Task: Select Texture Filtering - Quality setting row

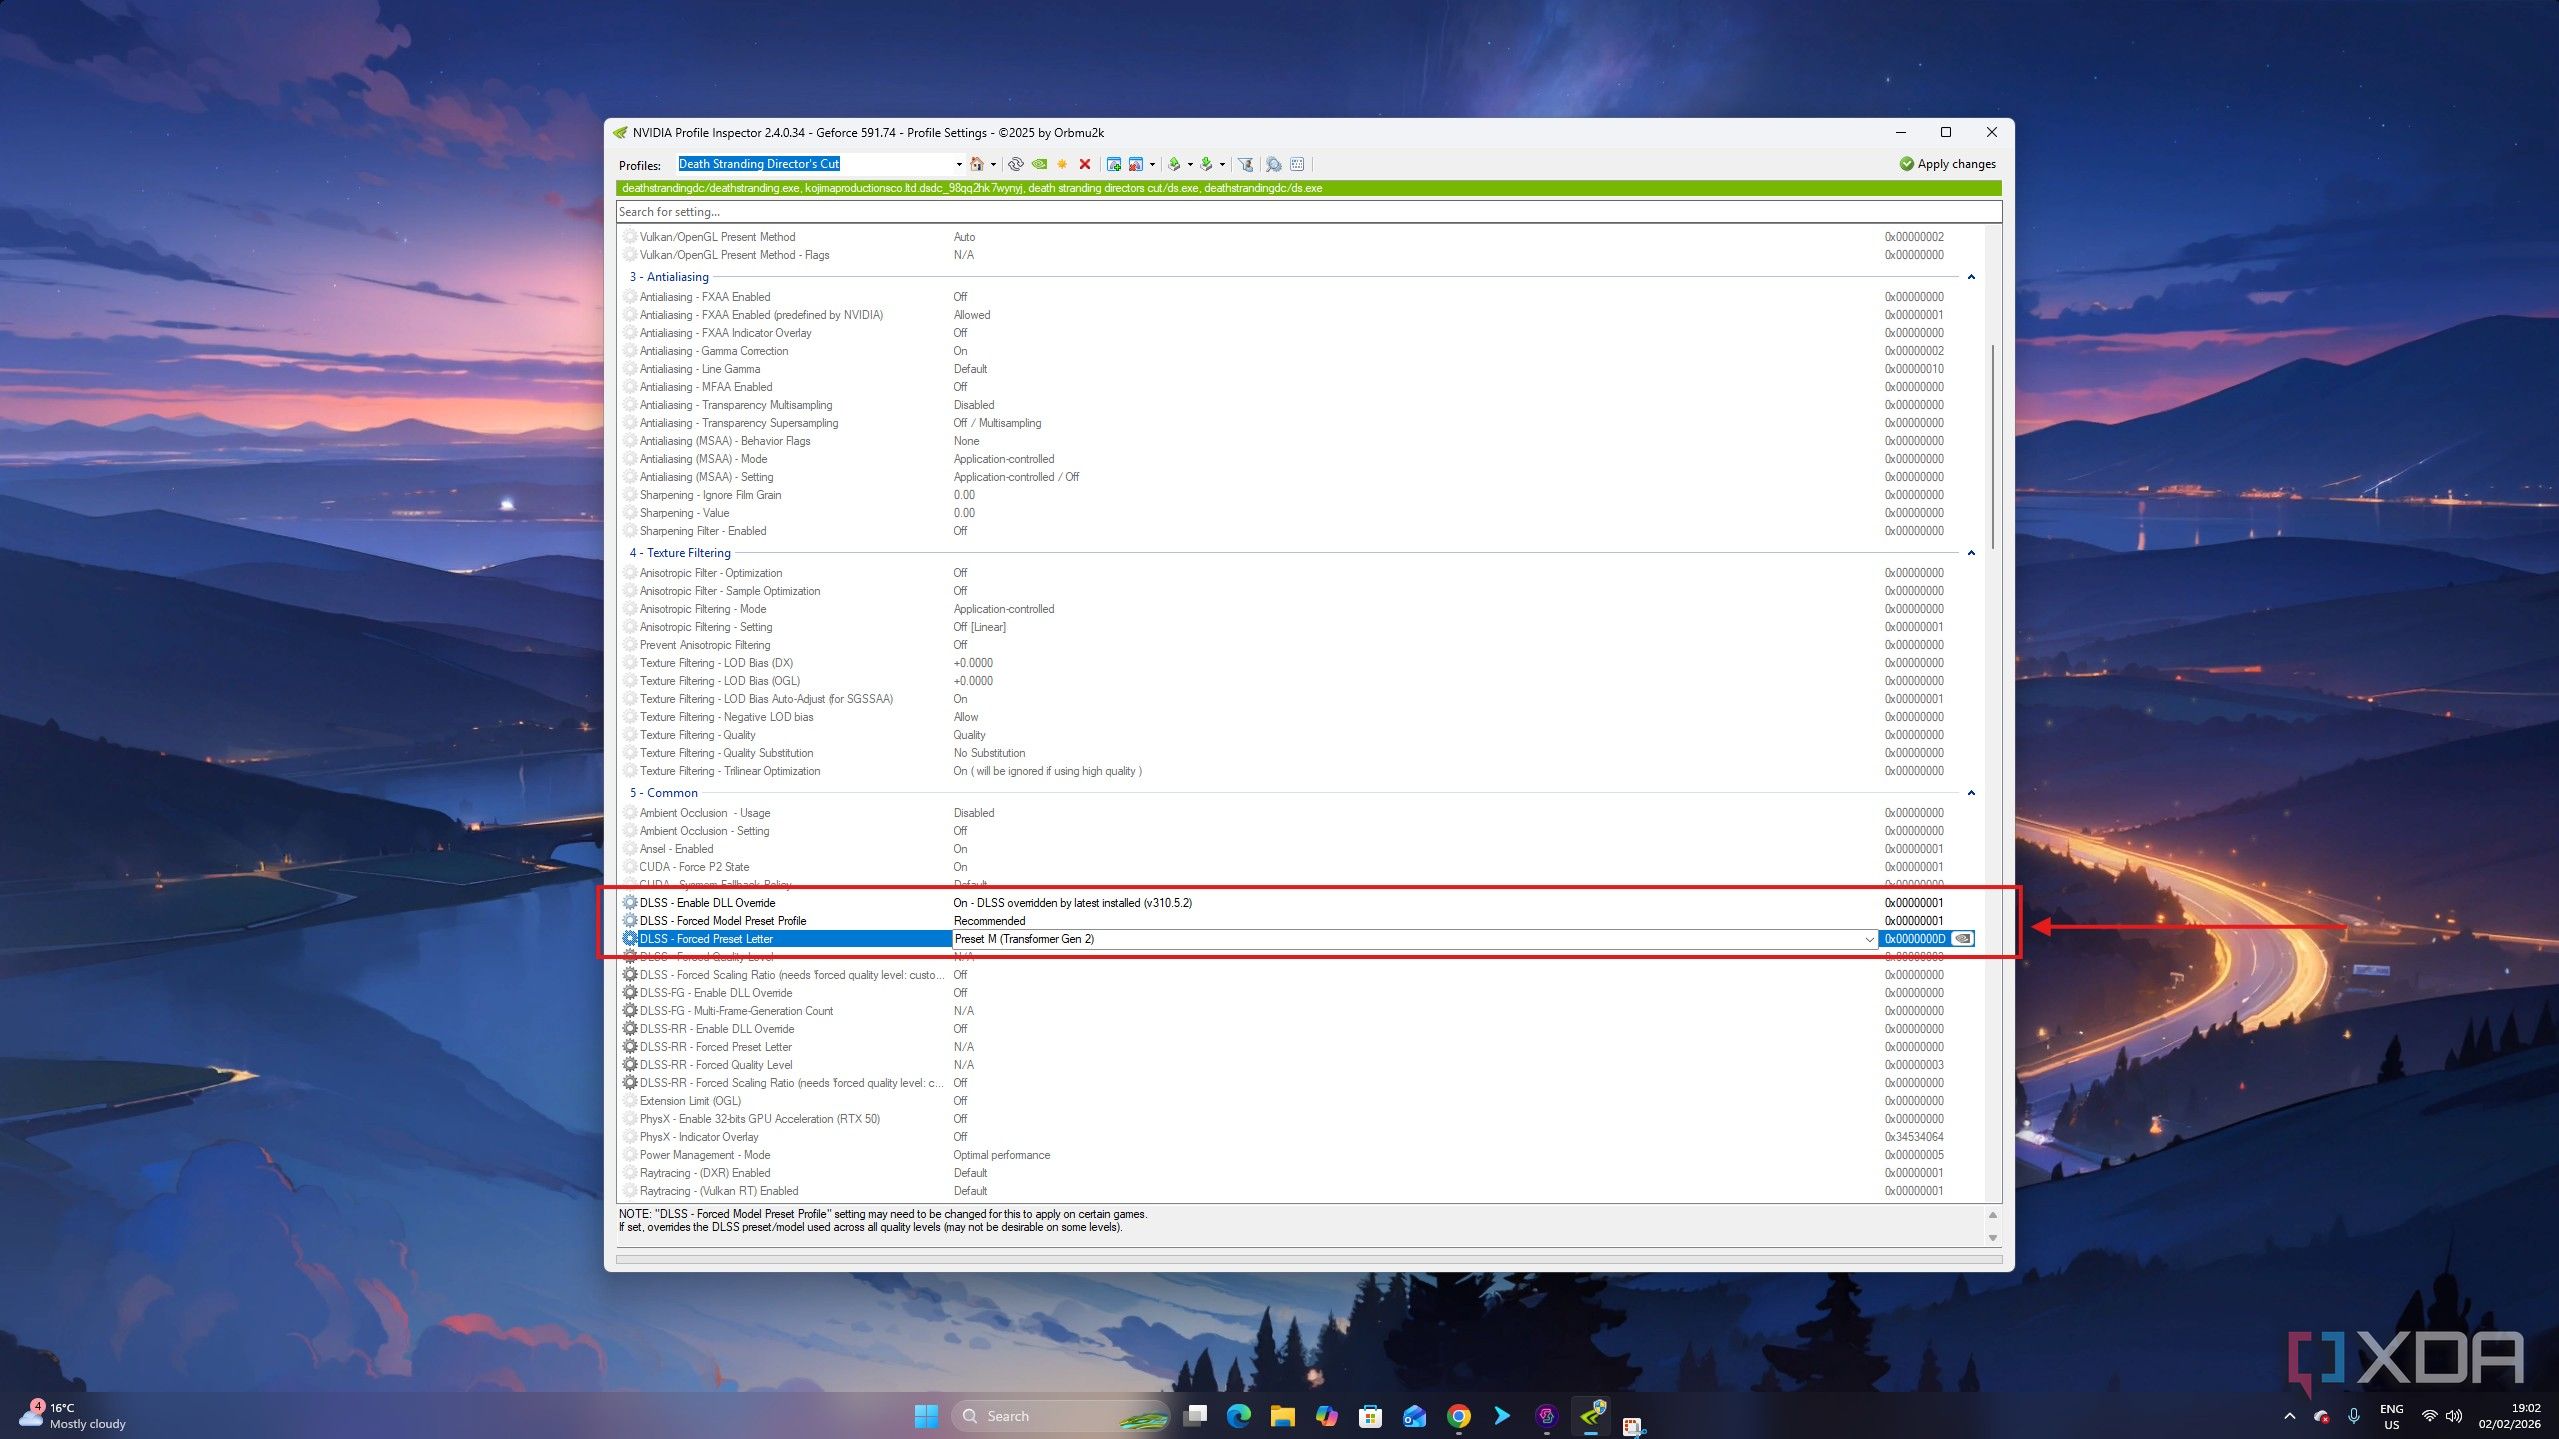Action: [x=1297, y=735]
